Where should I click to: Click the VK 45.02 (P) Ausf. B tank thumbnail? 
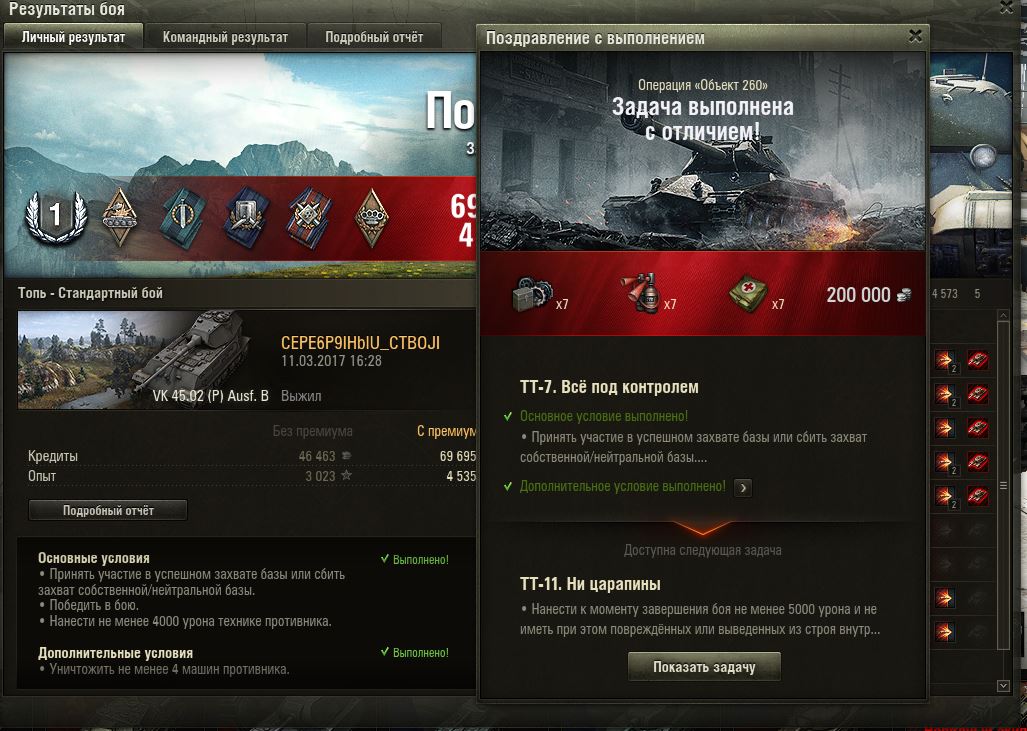click(134, 360)
